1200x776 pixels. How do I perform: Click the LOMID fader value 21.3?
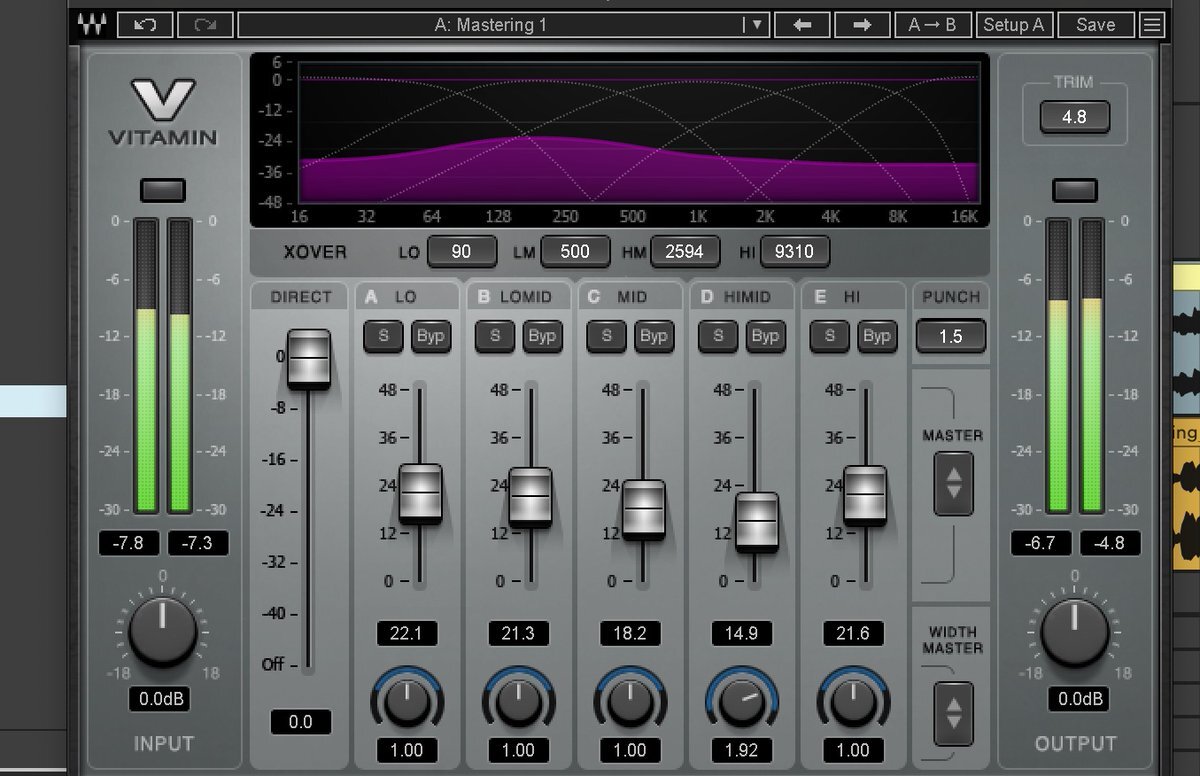coord(518,633)
